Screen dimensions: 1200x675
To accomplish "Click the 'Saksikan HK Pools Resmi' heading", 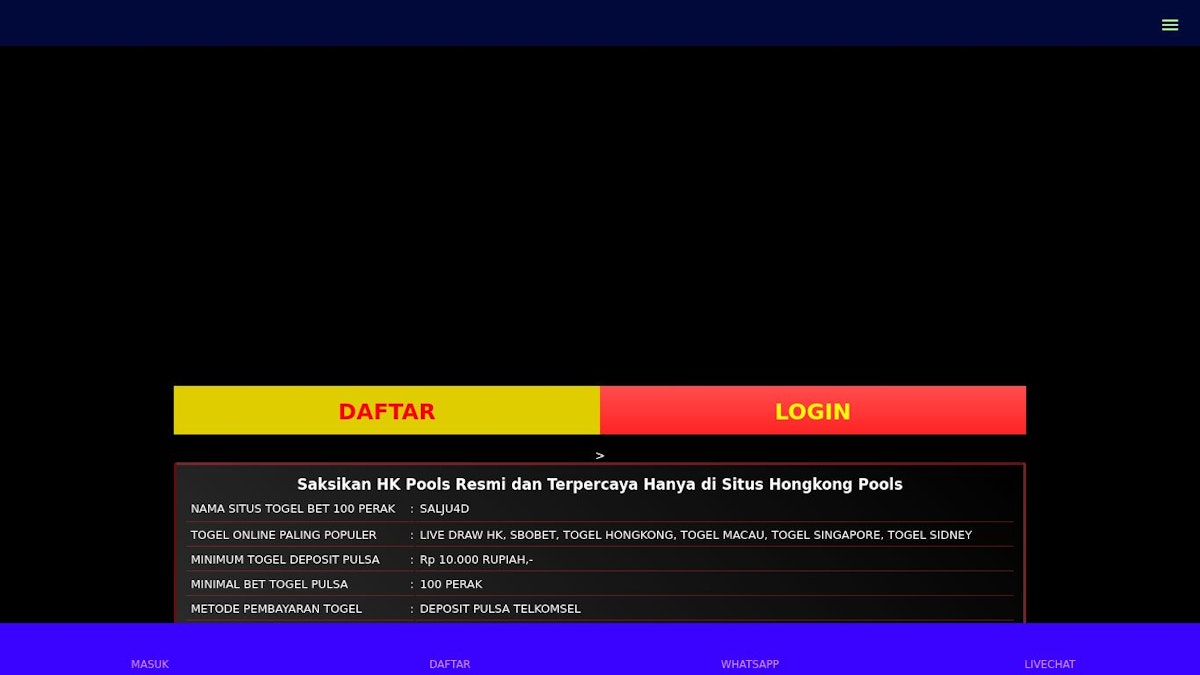I will point(600,484).
